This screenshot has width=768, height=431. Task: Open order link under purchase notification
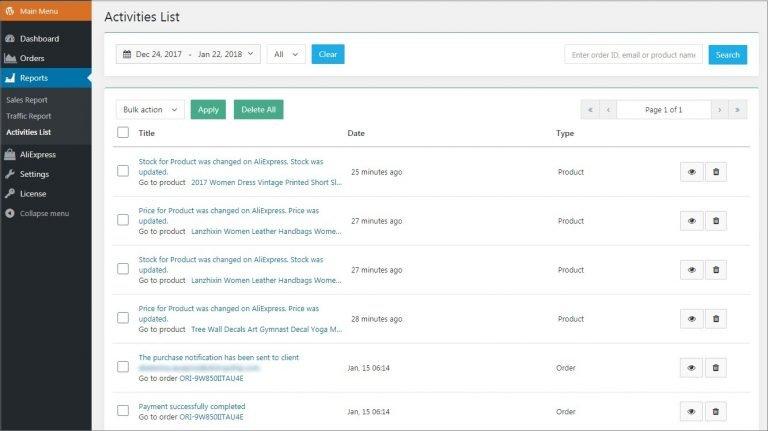(x=211, y=378)
